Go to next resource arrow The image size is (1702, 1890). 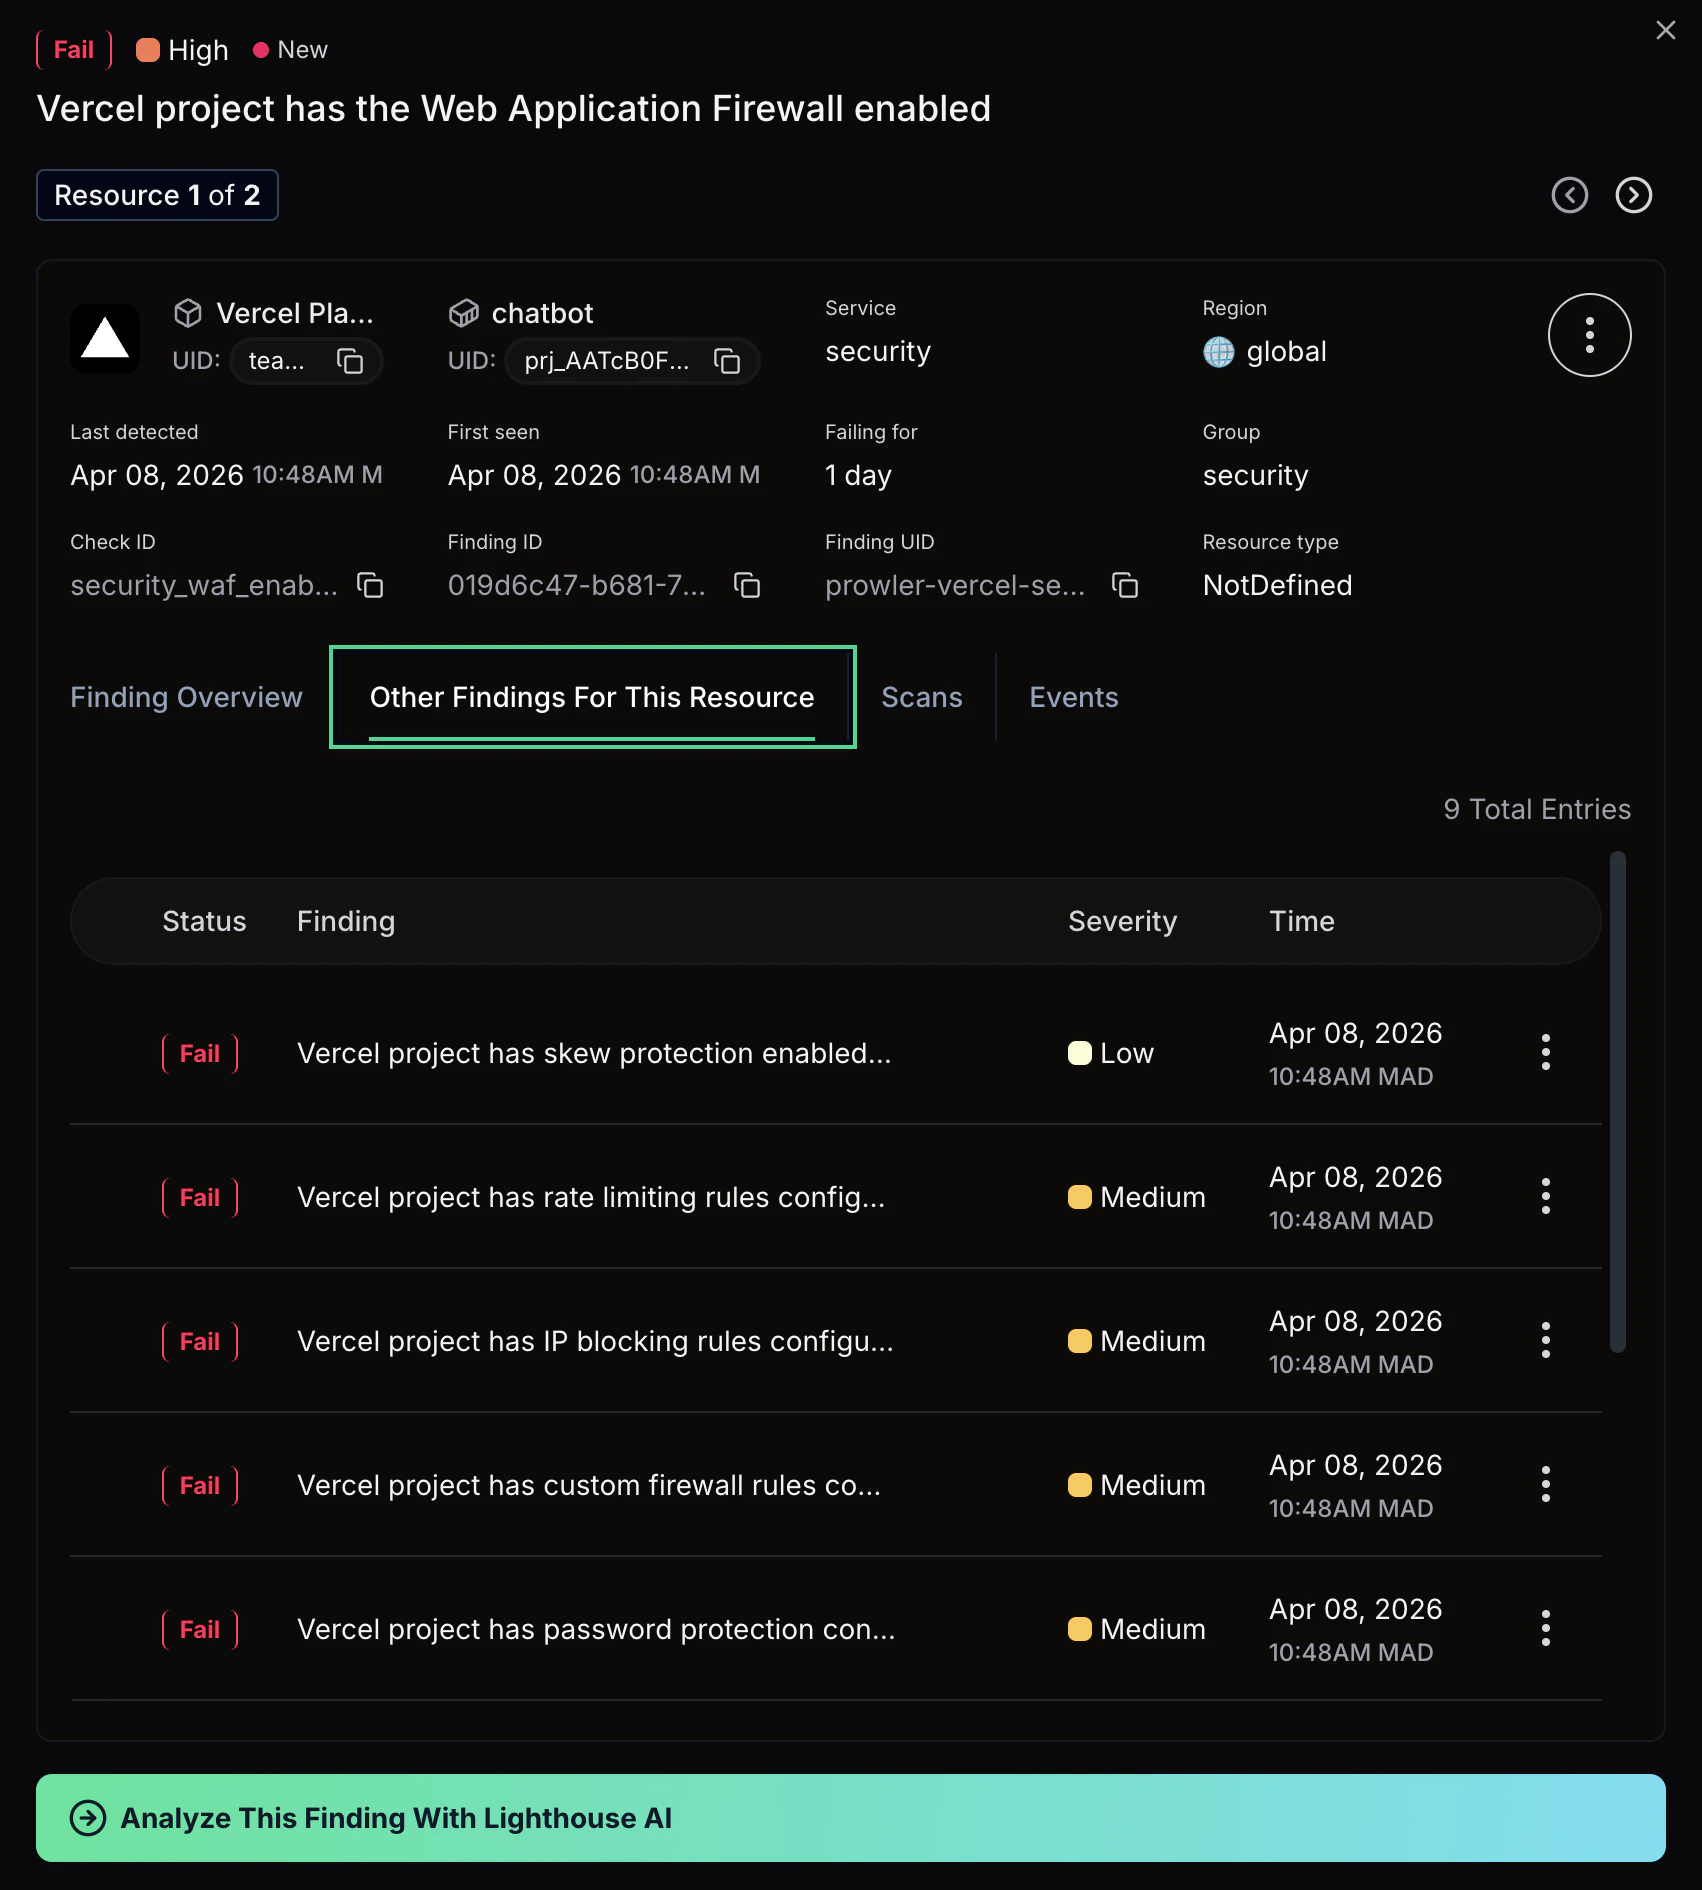[x=1633, y=195]
